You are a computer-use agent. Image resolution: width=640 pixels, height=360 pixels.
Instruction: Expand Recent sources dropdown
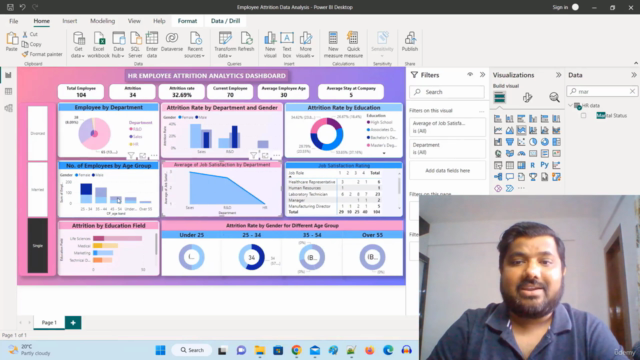(195, 45)
